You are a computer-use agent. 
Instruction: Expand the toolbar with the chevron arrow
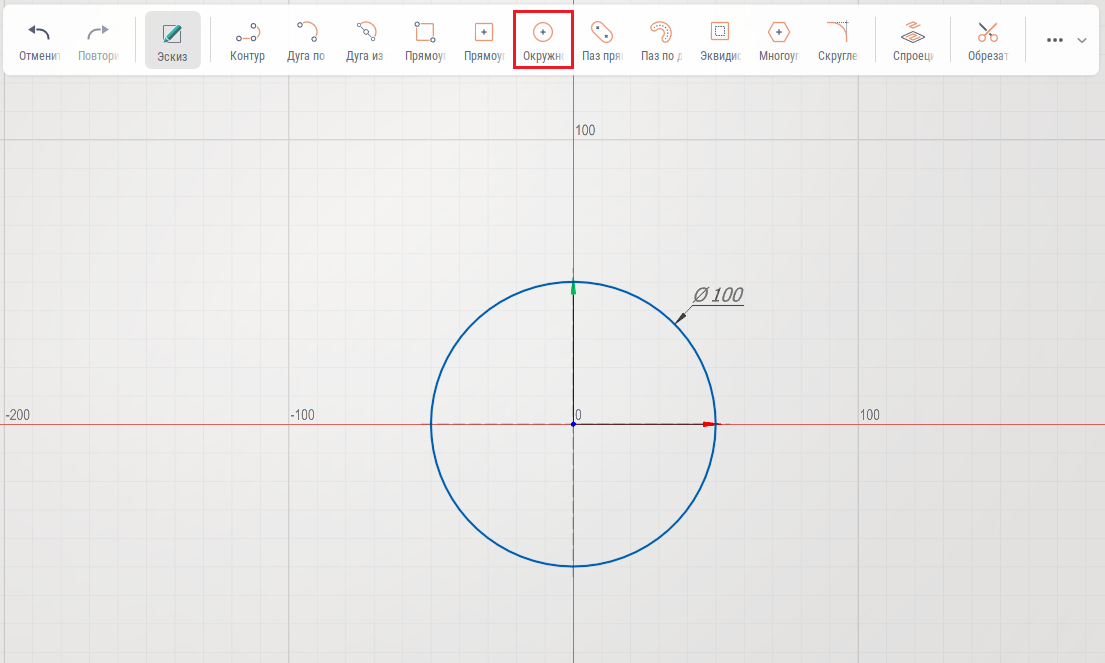pyautogui.click(x=1081, y=40)
